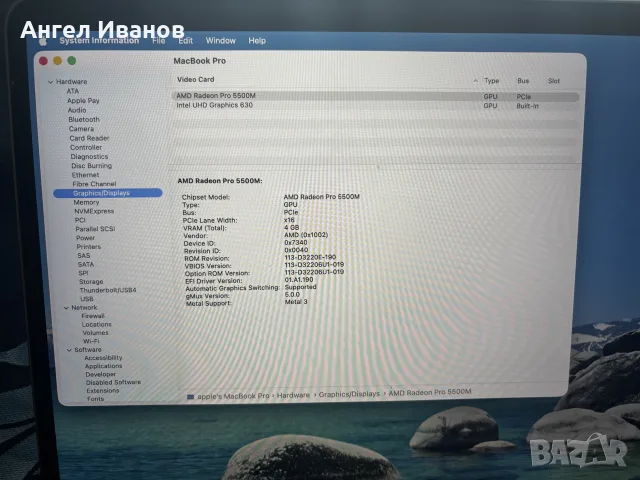Click the Device ID value 0x7340
This screenshot has height=480, width=640.
(x=296, y=242)
